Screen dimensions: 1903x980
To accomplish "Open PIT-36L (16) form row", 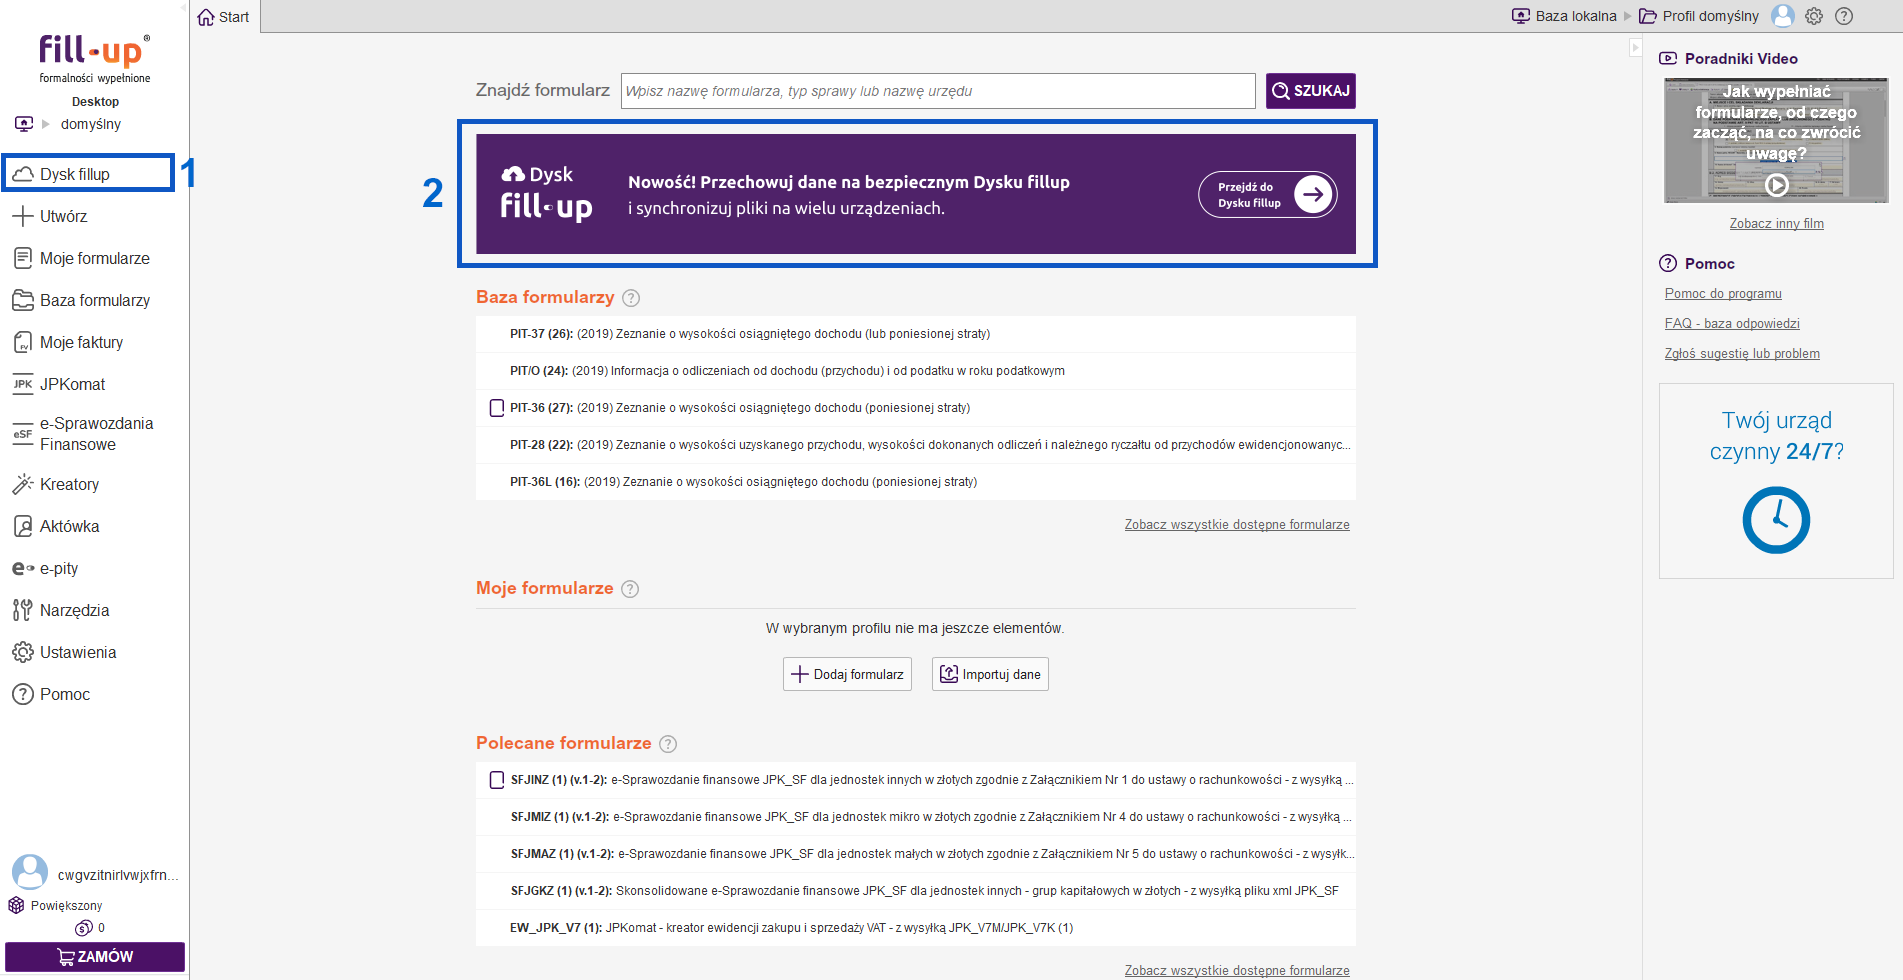I will point(916,482).
